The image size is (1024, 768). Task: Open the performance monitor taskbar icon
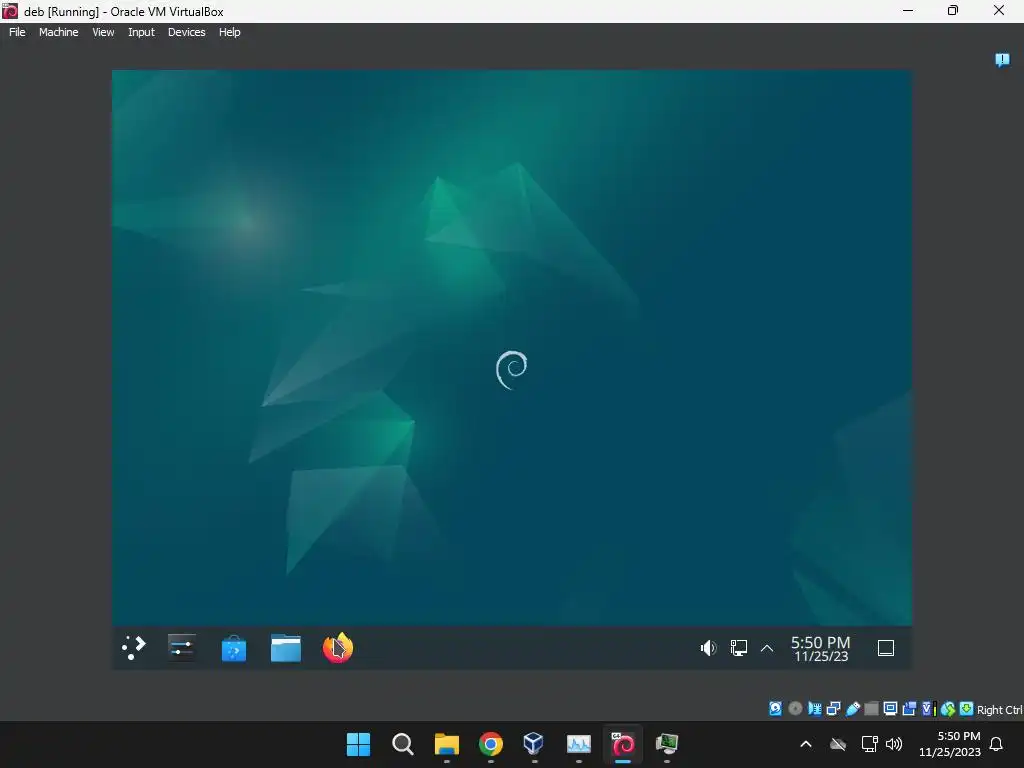(x=579, y=744)
